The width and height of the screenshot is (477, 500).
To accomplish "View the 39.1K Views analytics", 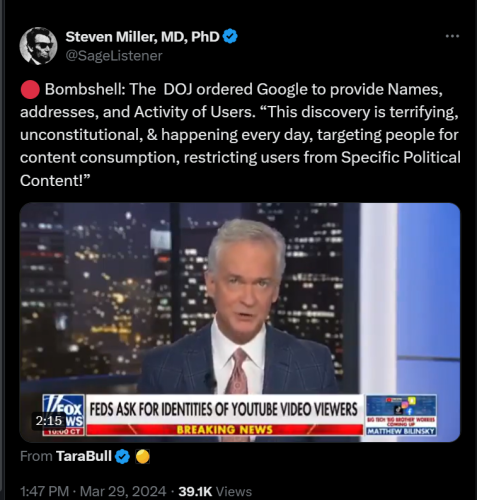I will [x=215, y=491].
